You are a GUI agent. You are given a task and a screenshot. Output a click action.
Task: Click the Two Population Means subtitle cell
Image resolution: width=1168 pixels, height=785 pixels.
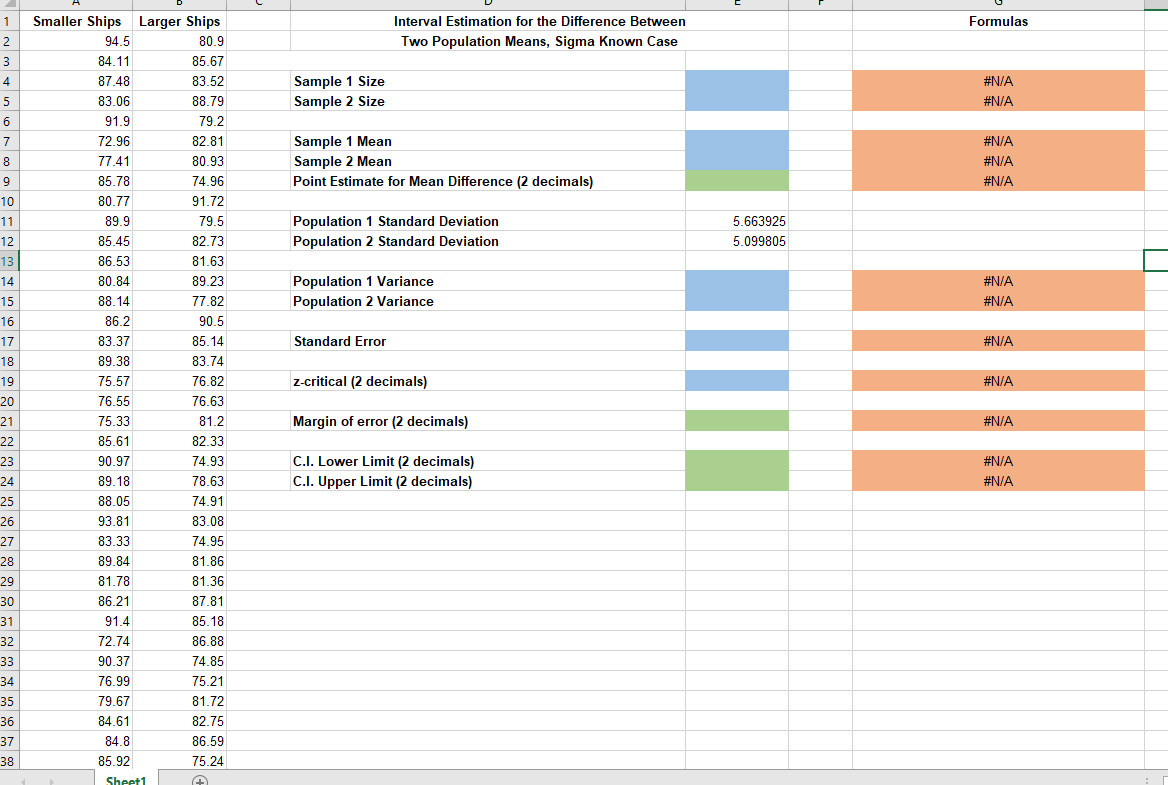[x=539, y=41]
